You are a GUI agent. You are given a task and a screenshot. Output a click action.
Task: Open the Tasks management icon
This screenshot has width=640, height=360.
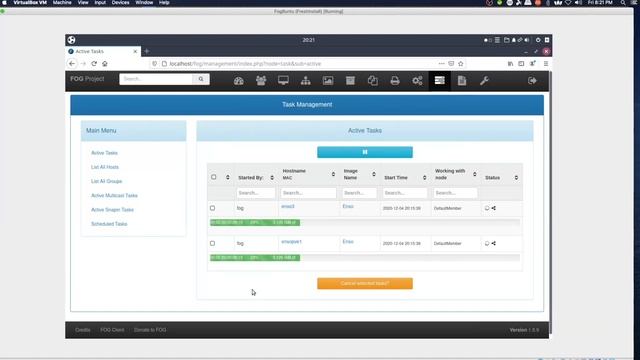point(440,80)
